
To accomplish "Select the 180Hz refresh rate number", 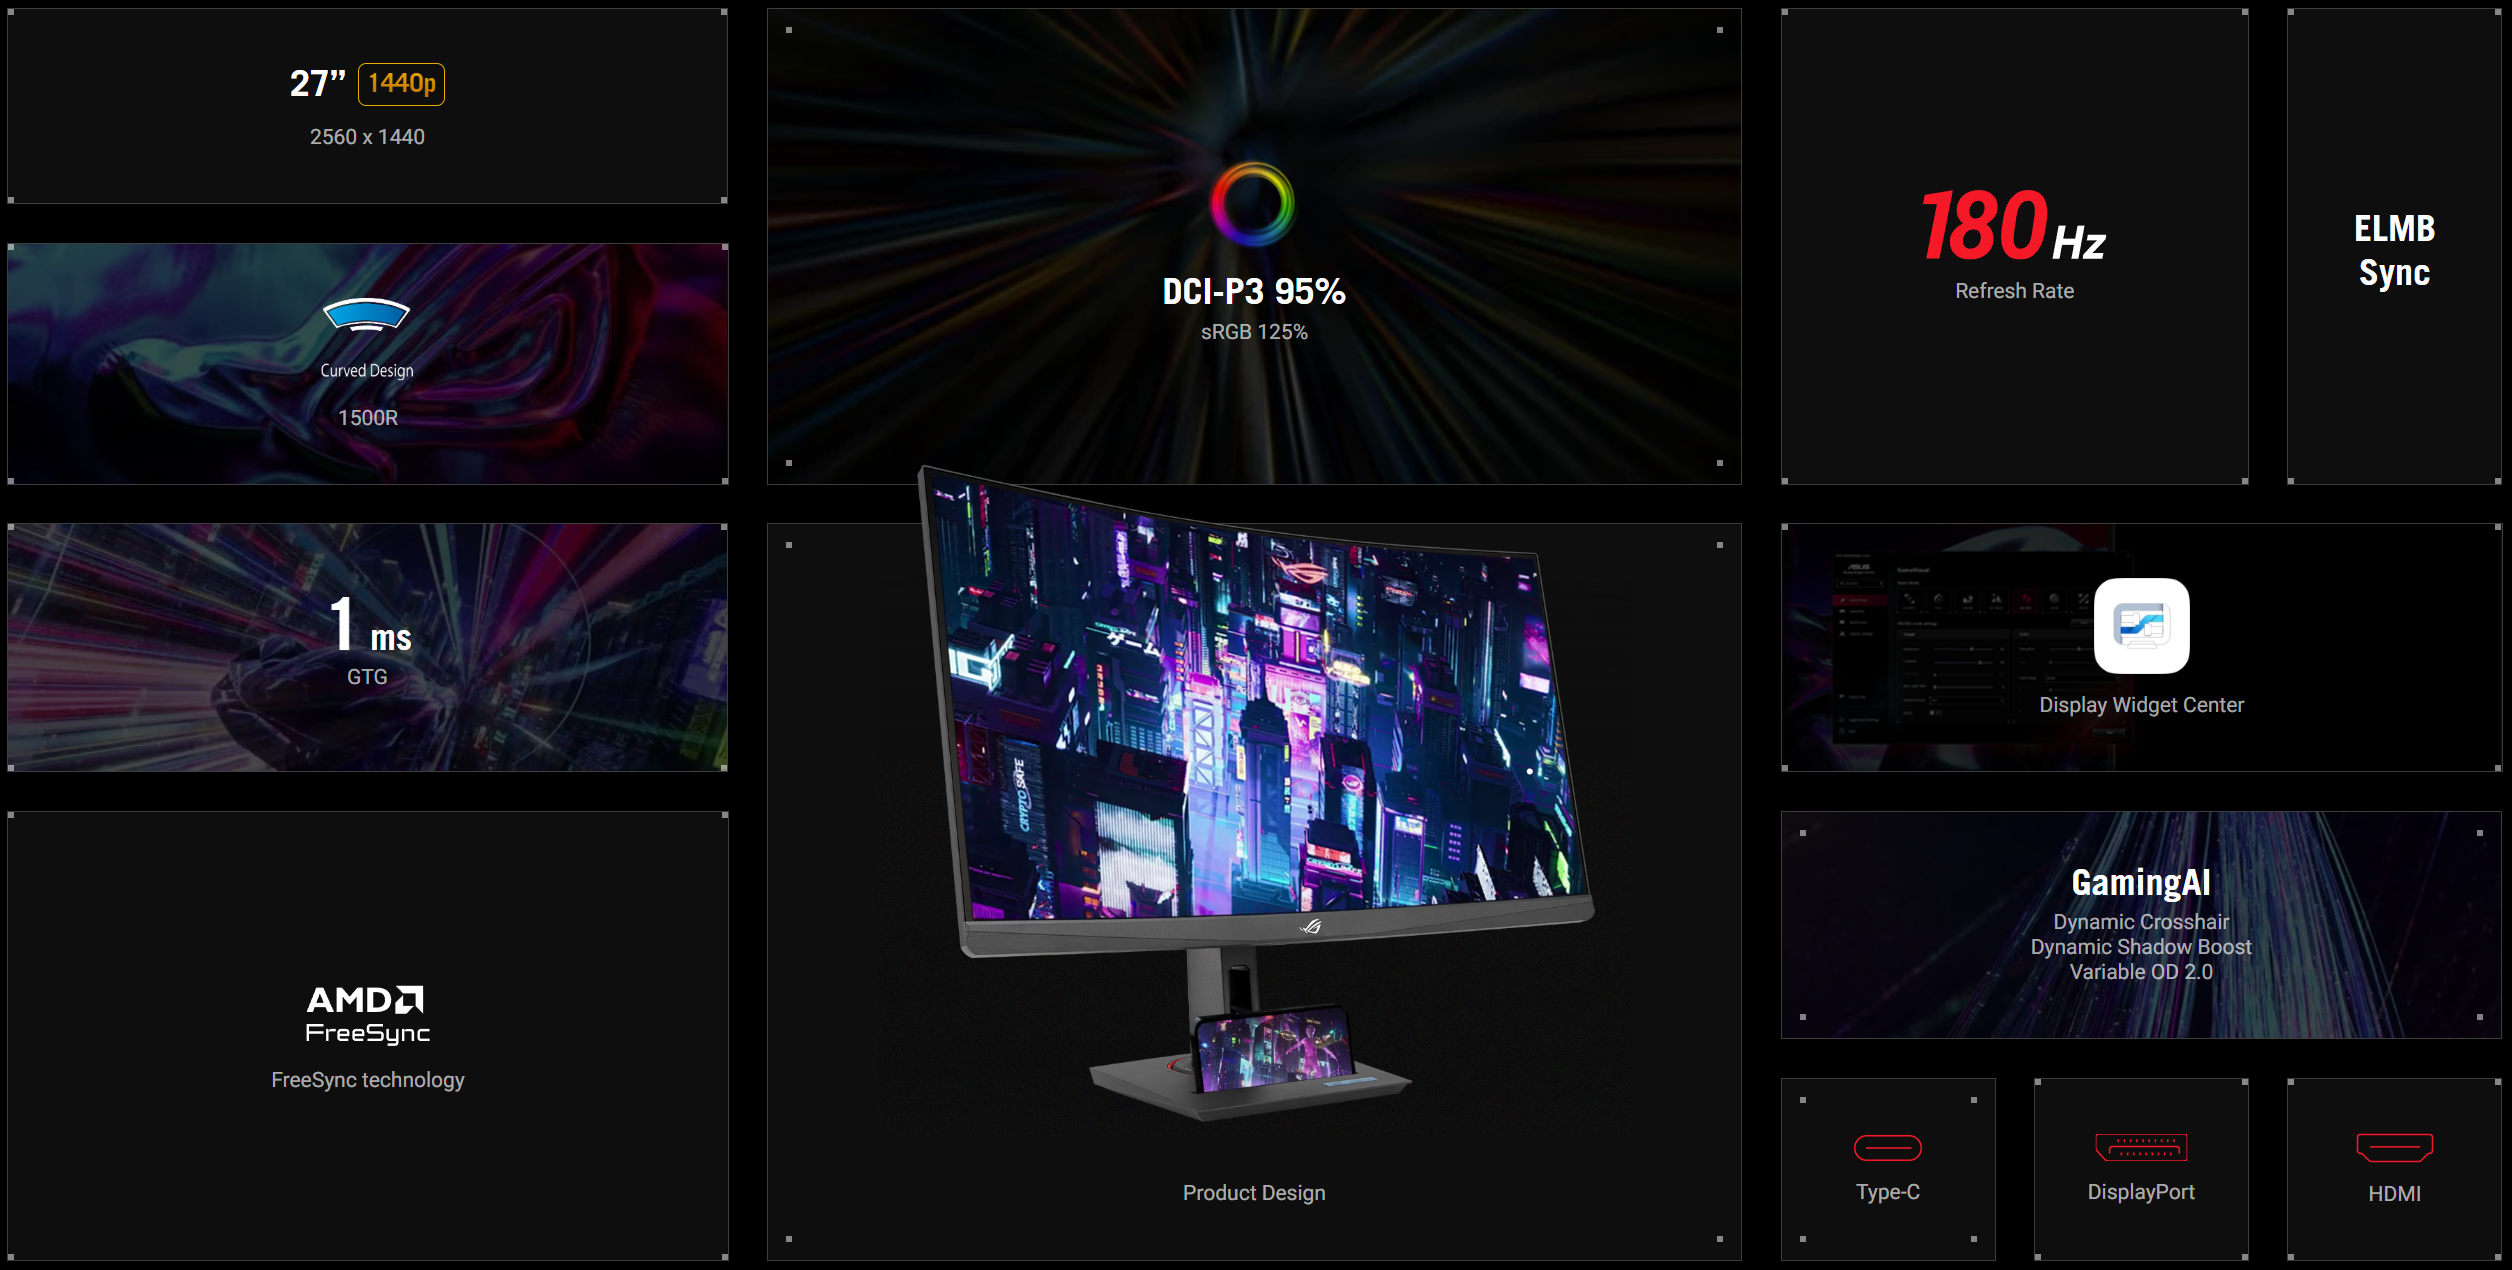I will (x=1984, y=225).
